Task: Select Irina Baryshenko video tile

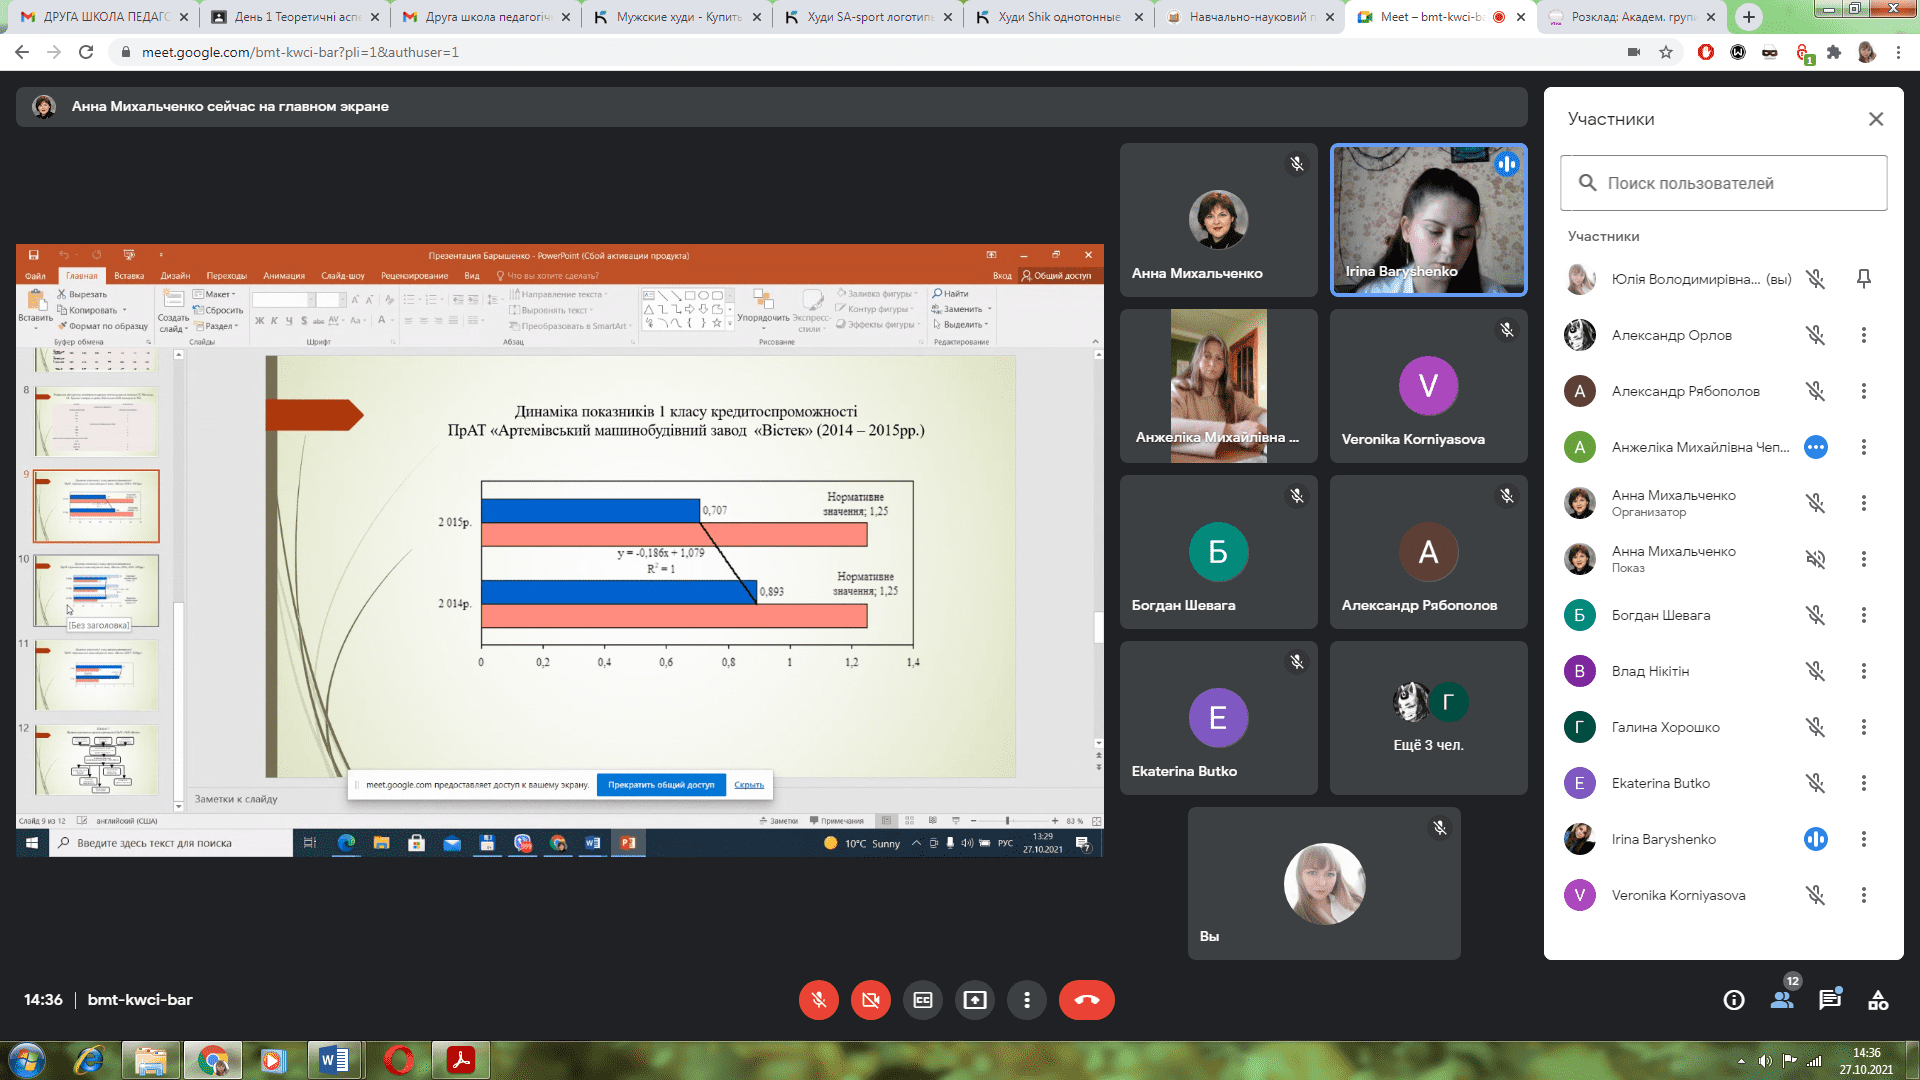Action: point(1428,220)
